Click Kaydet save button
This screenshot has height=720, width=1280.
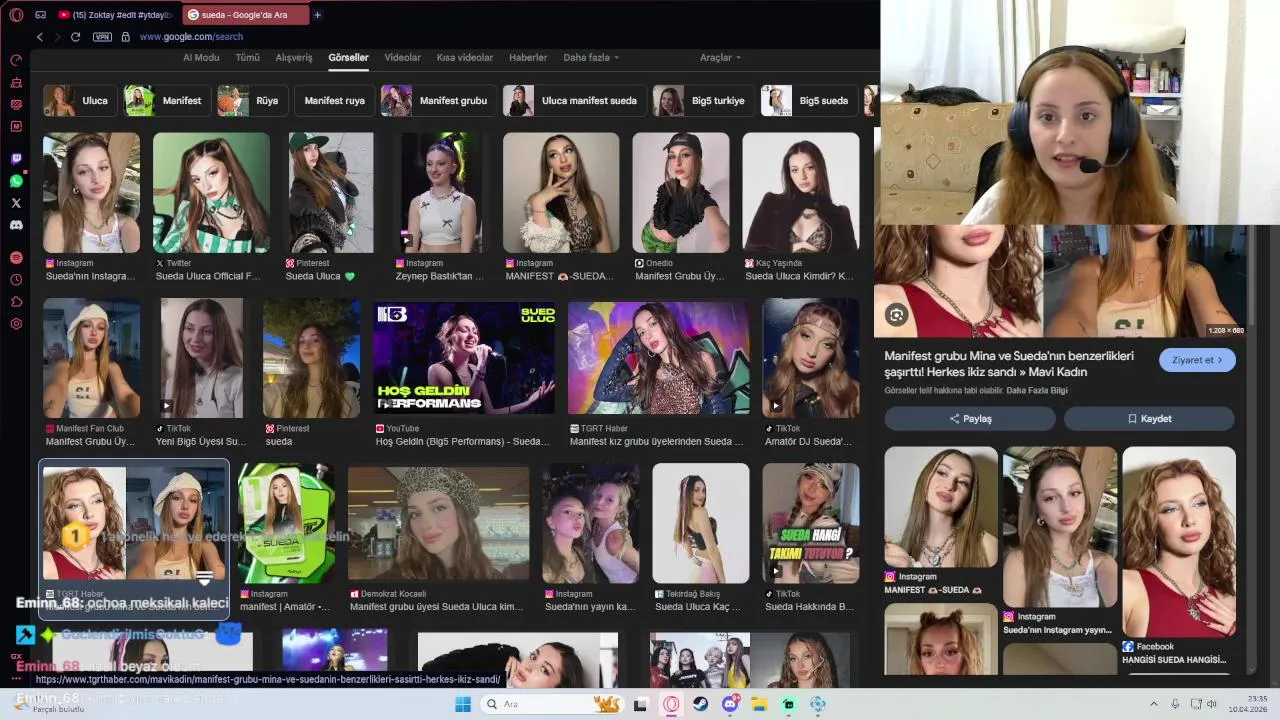1149,419
